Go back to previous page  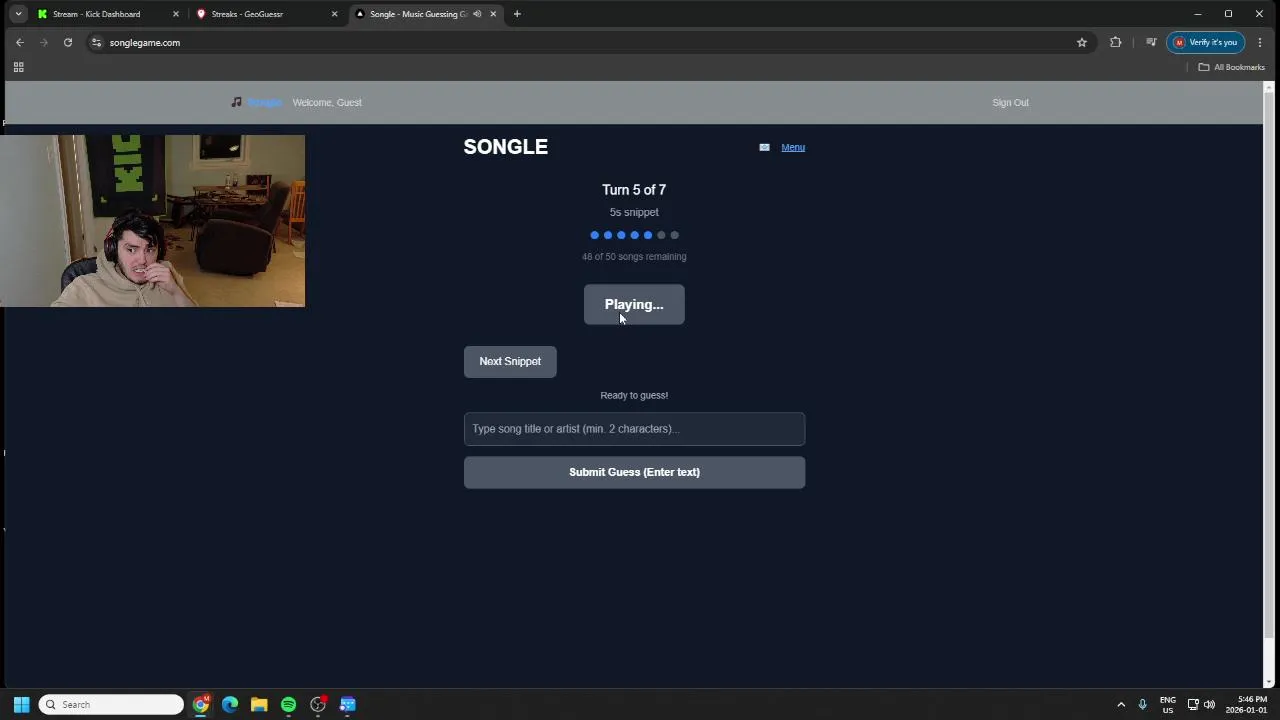(20, 42)
